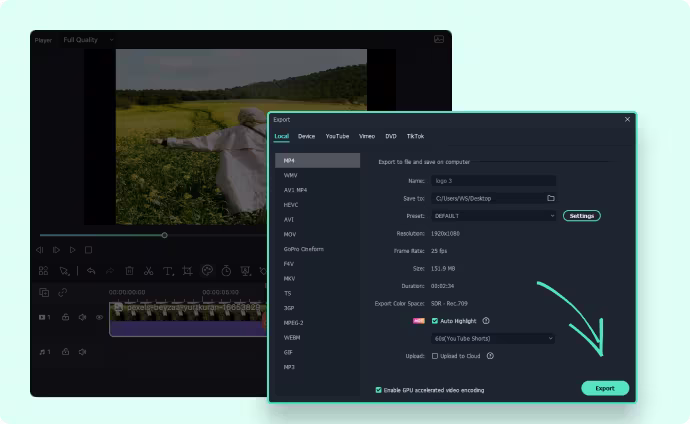The height and width of the screenshot is (424, 690).
Task: Click the redo arrow icon
Action: pos(110,271)
